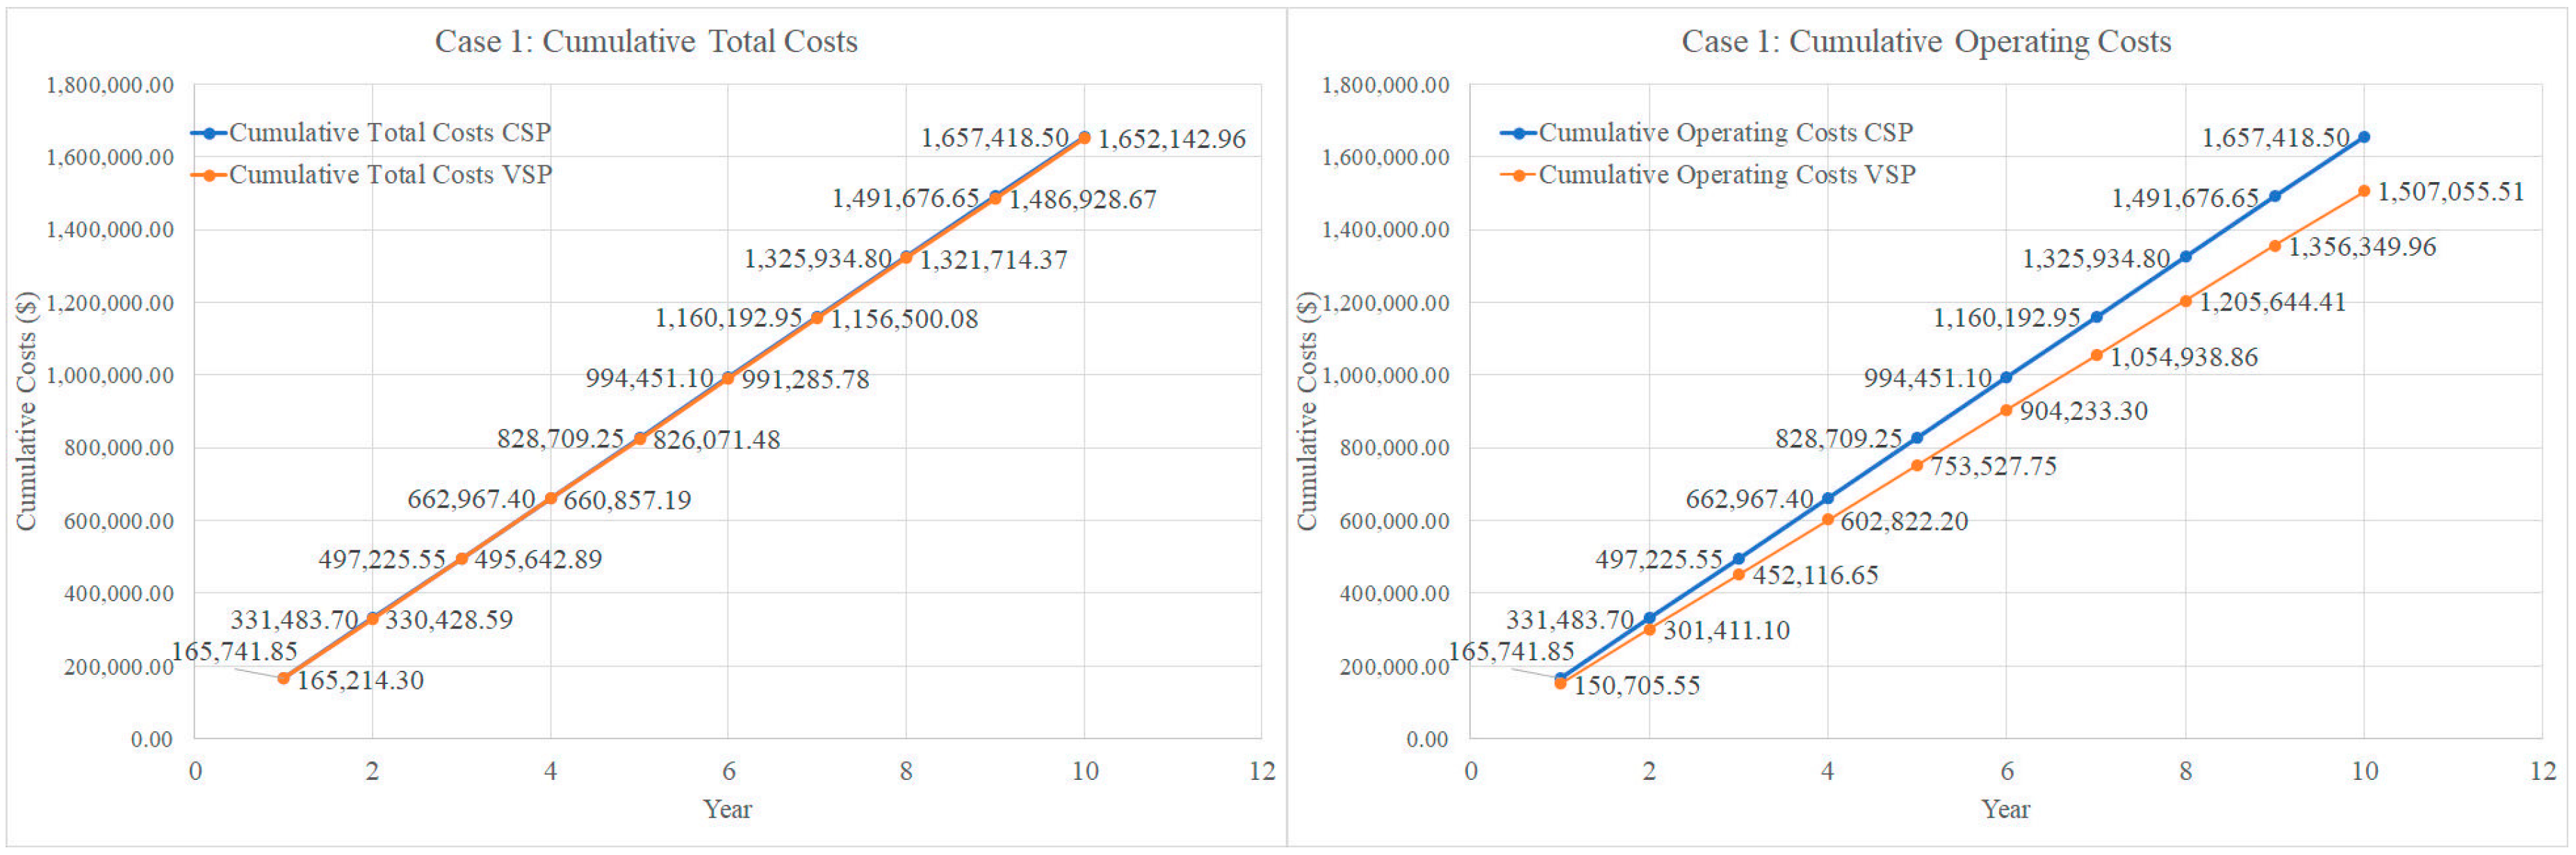Select the Case 1: Cumulative Total Costs title

pyautogui.click(x=646, y=41)
